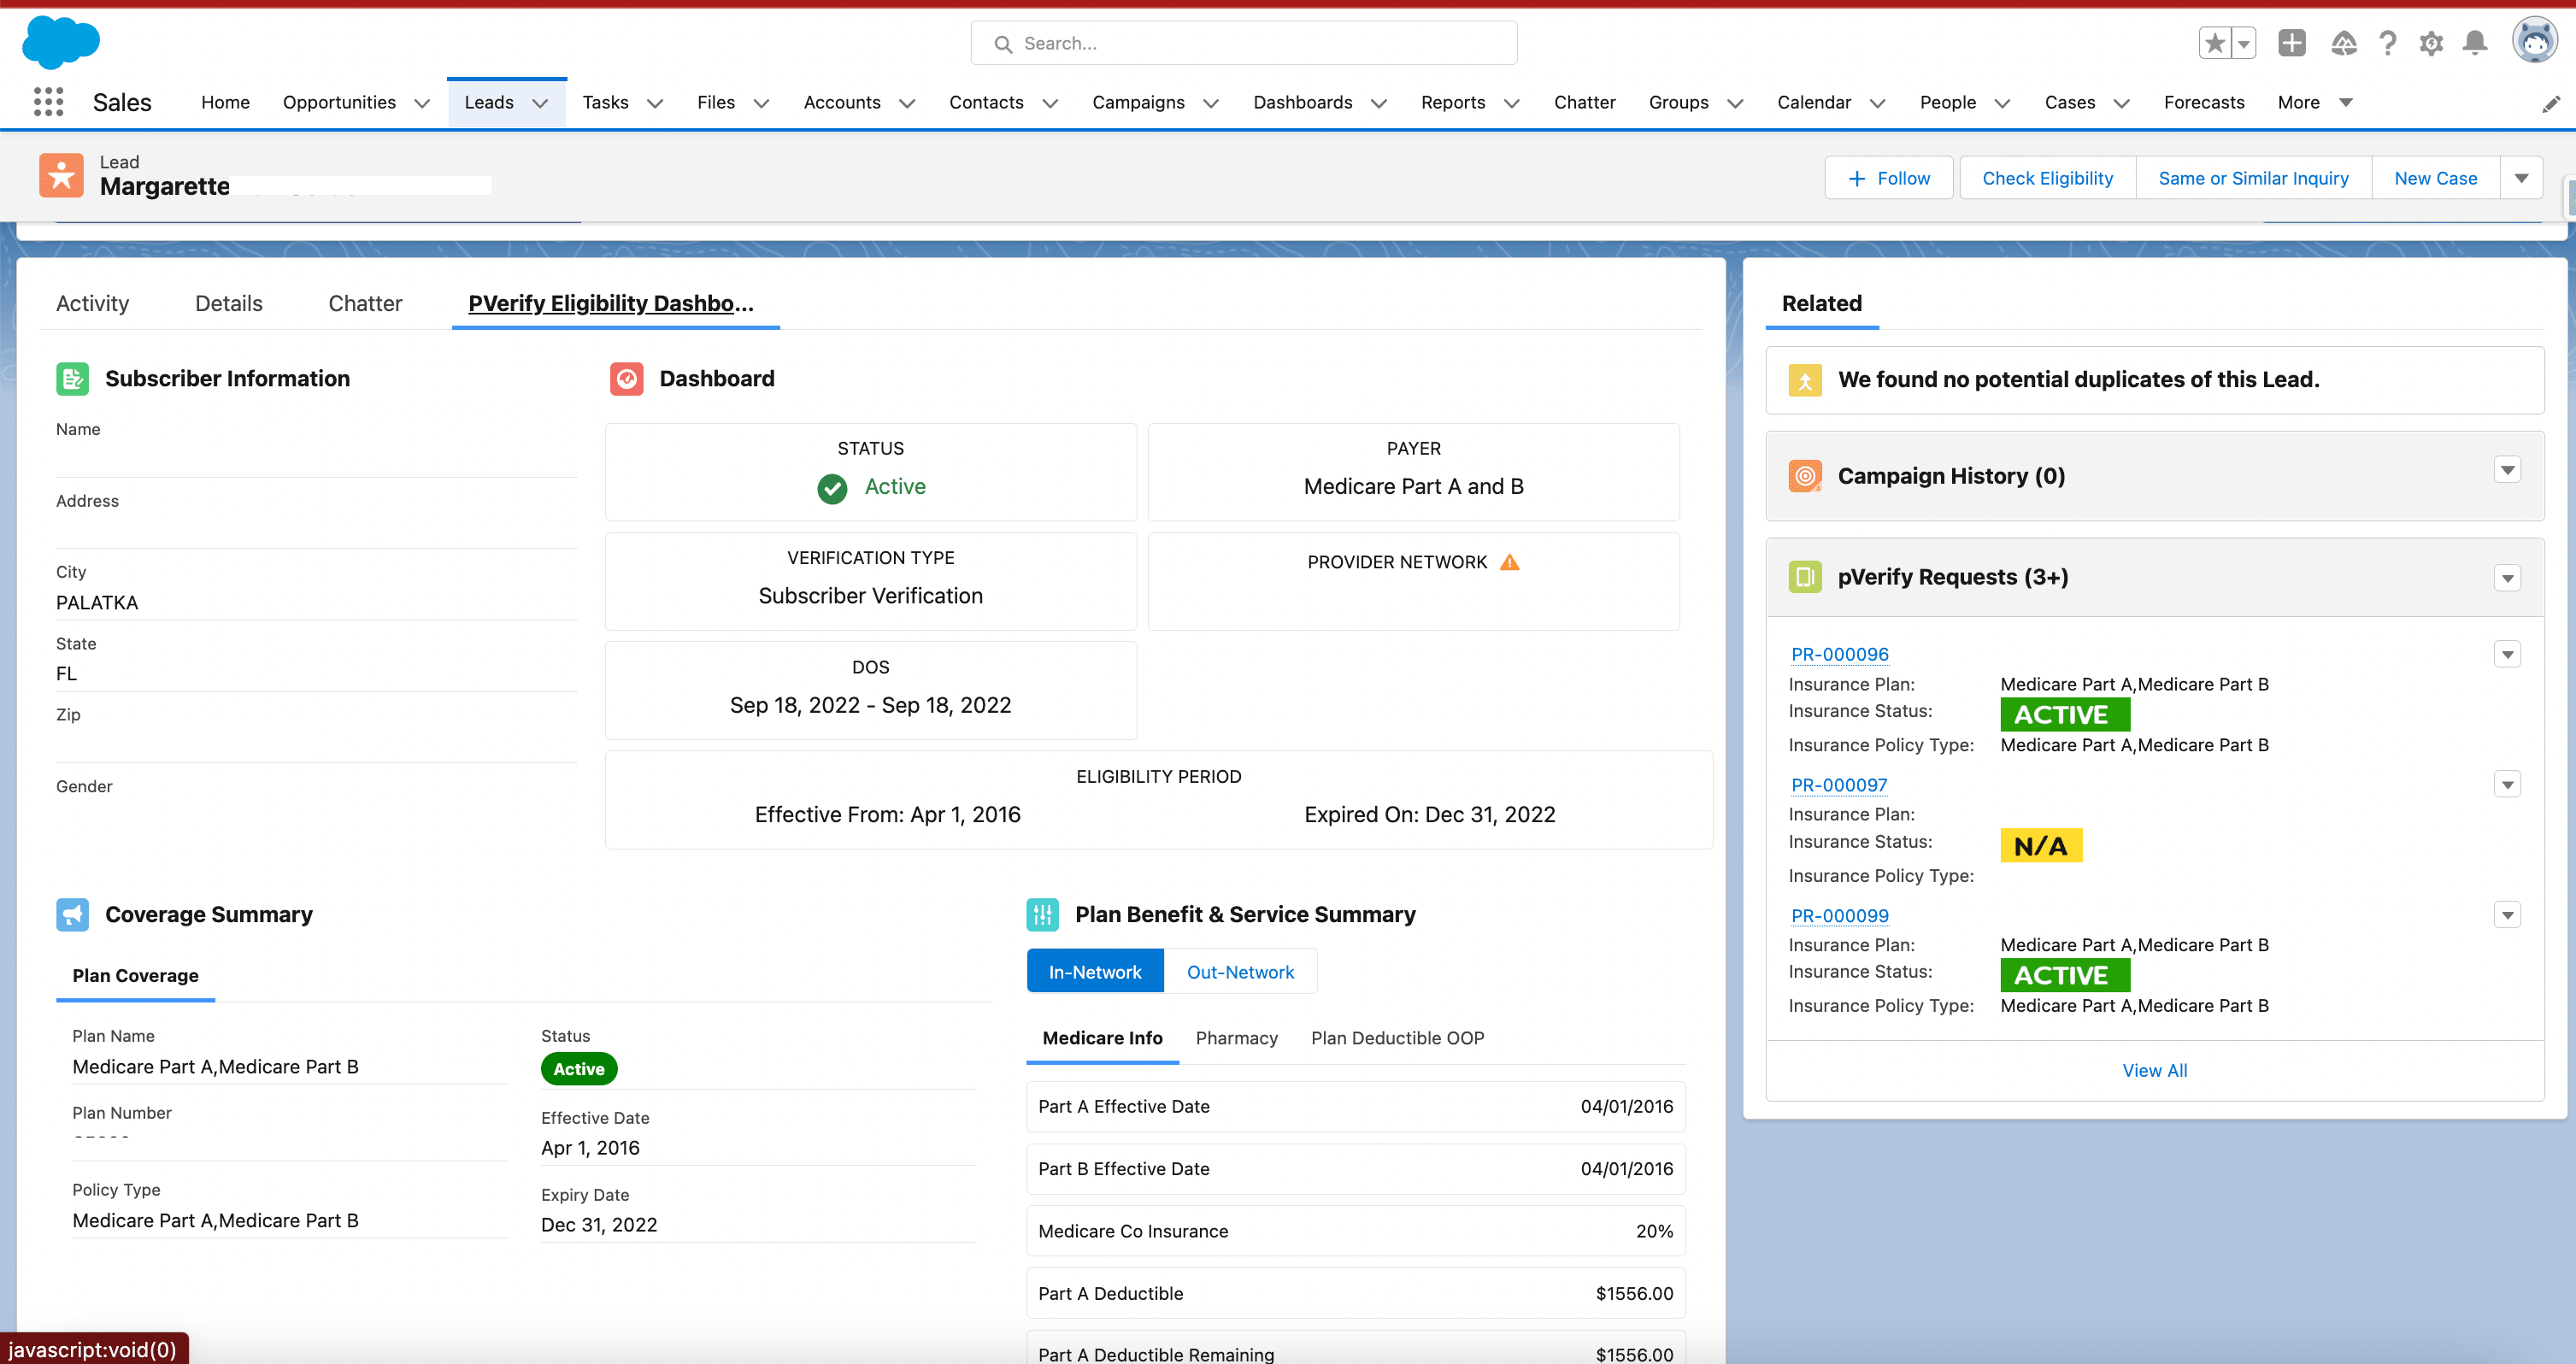
Task: Click the edit navigation pencil icon
Action: click(x=2551, y=104)
